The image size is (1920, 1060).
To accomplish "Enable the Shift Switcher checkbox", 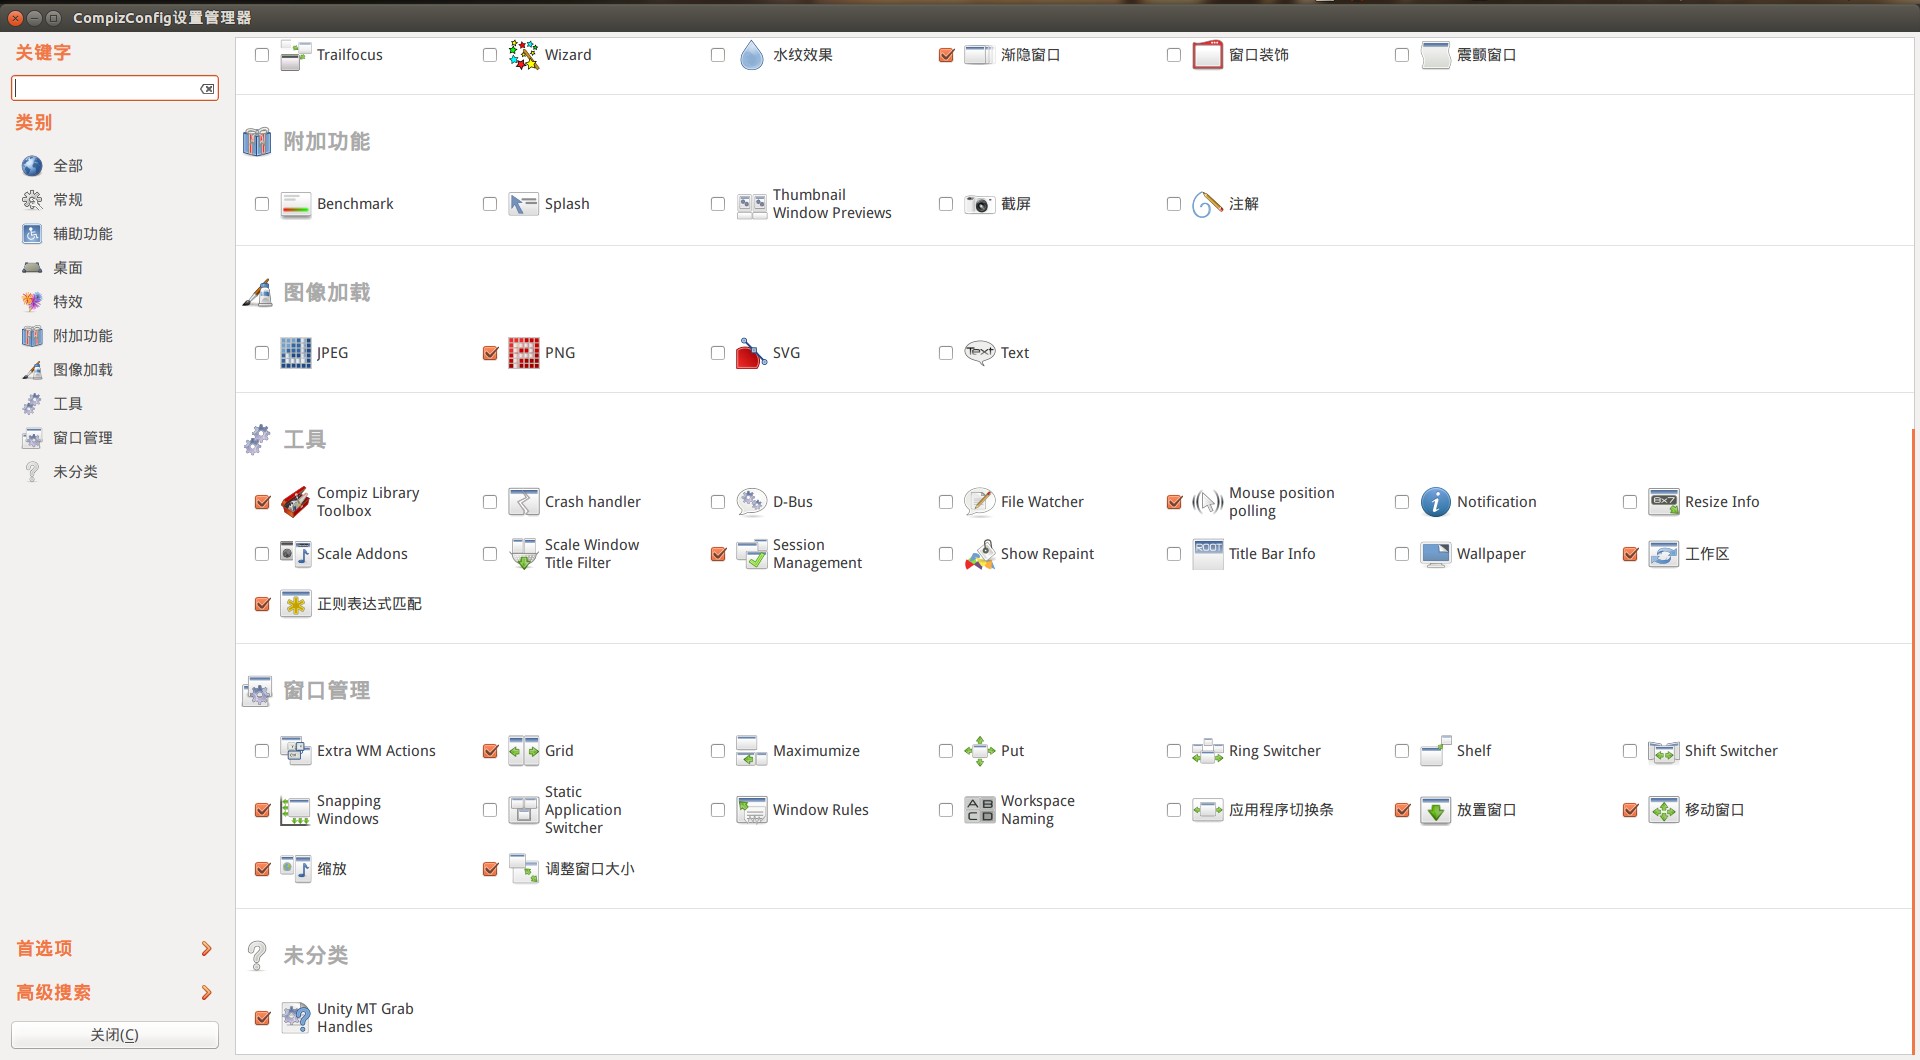I will (x=1630, y=751).
